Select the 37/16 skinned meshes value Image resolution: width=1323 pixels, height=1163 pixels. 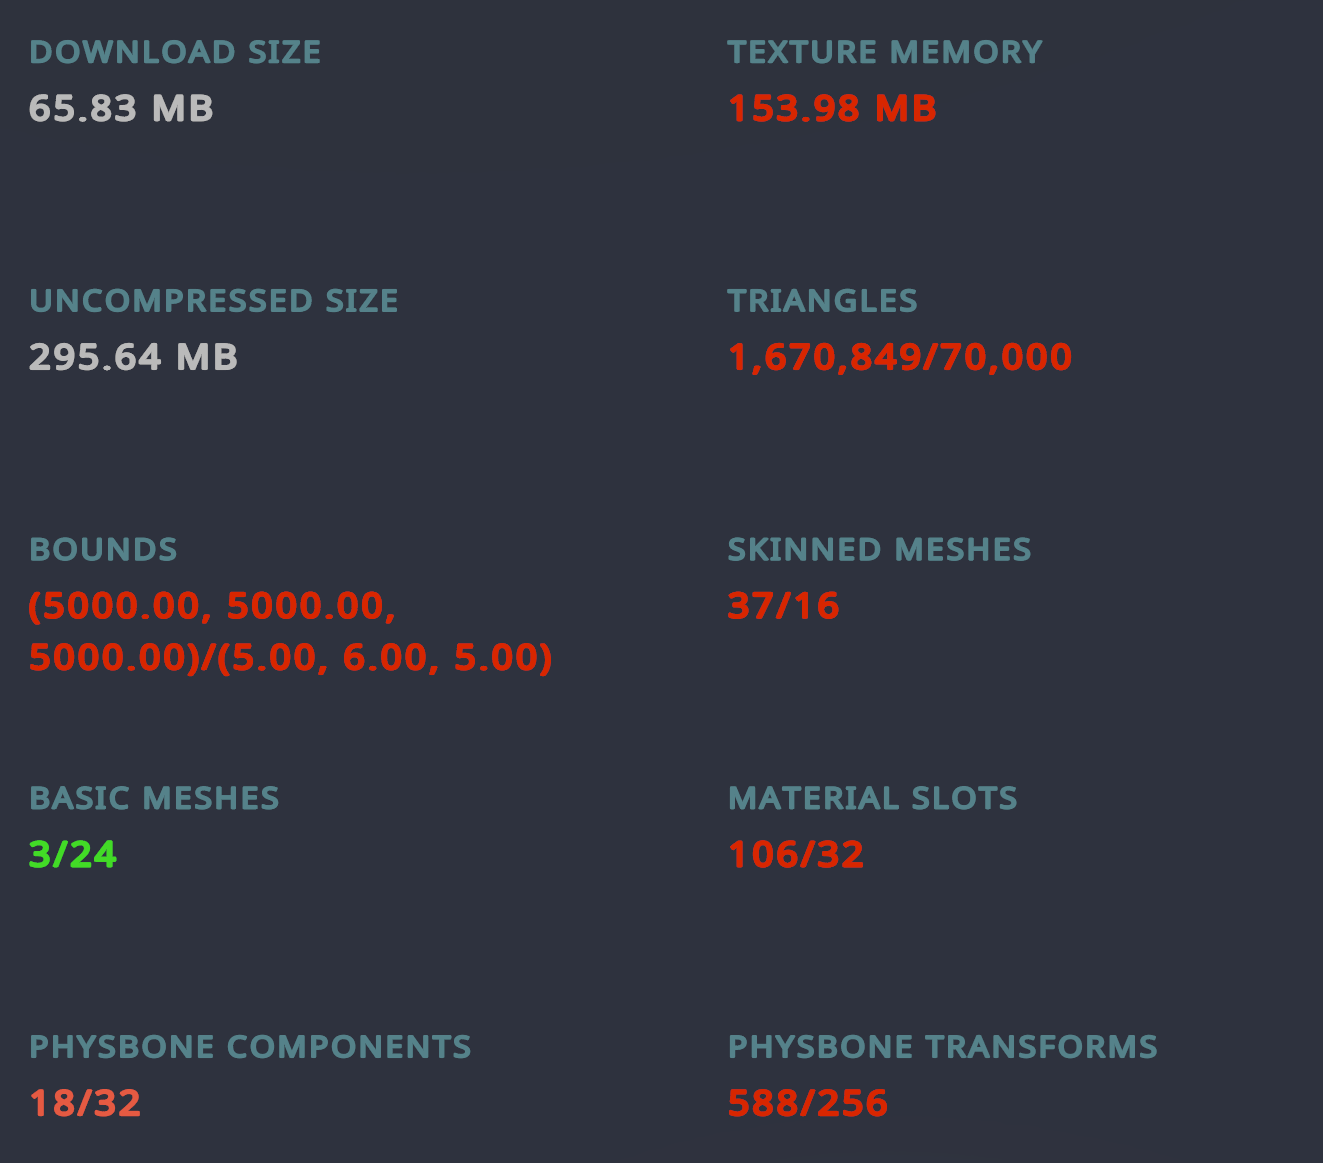pyautogui.click(x=783, y=606)
